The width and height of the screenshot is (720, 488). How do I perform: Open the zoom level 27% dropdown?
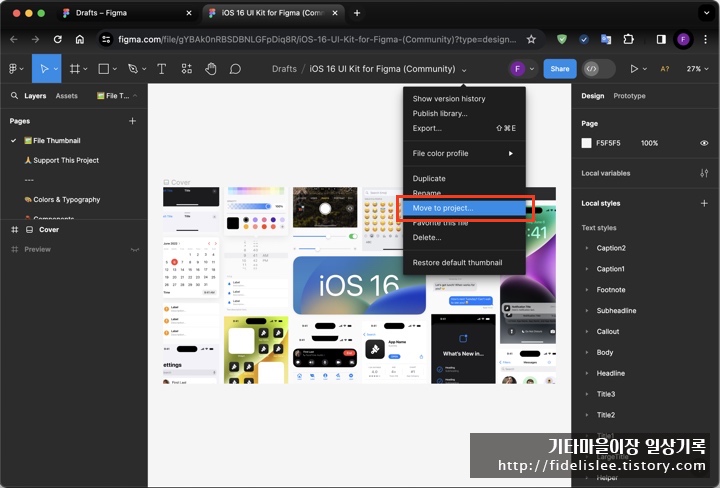(x=697, y=69)
